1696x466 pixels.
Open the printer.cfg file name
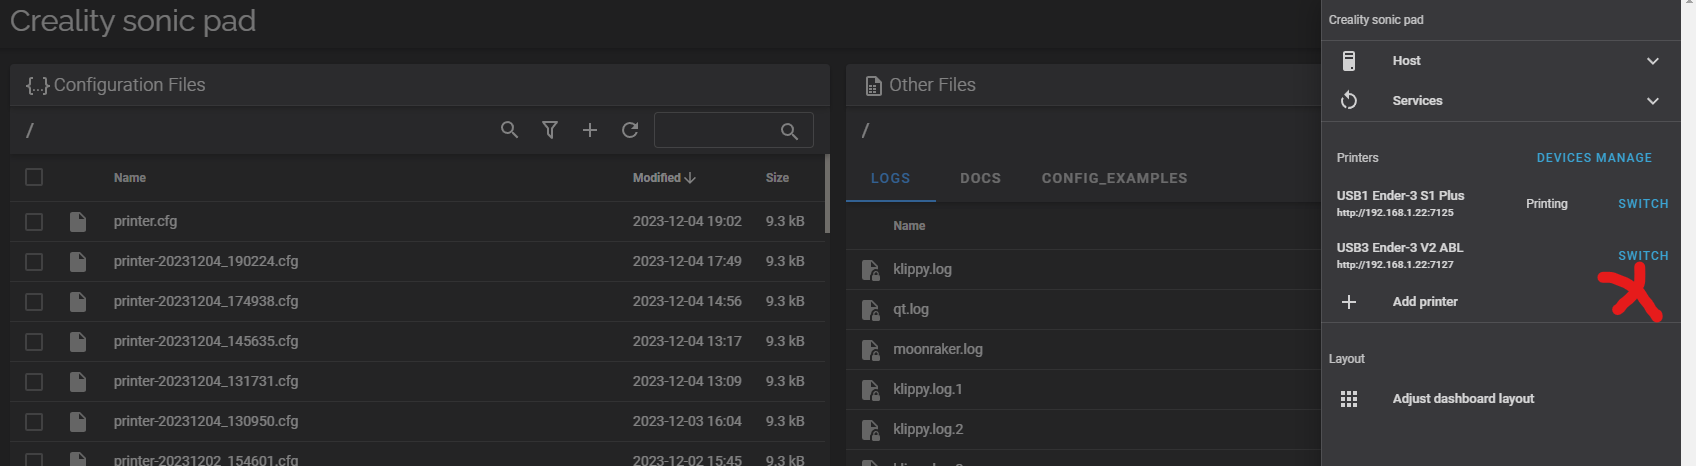point(145,221)
